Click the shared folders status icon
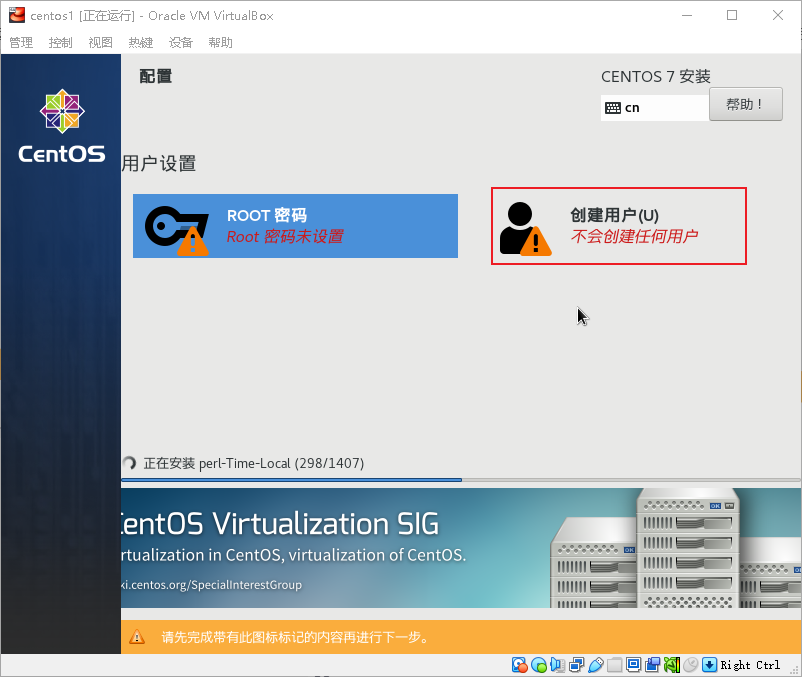 [x=615, y=665]
